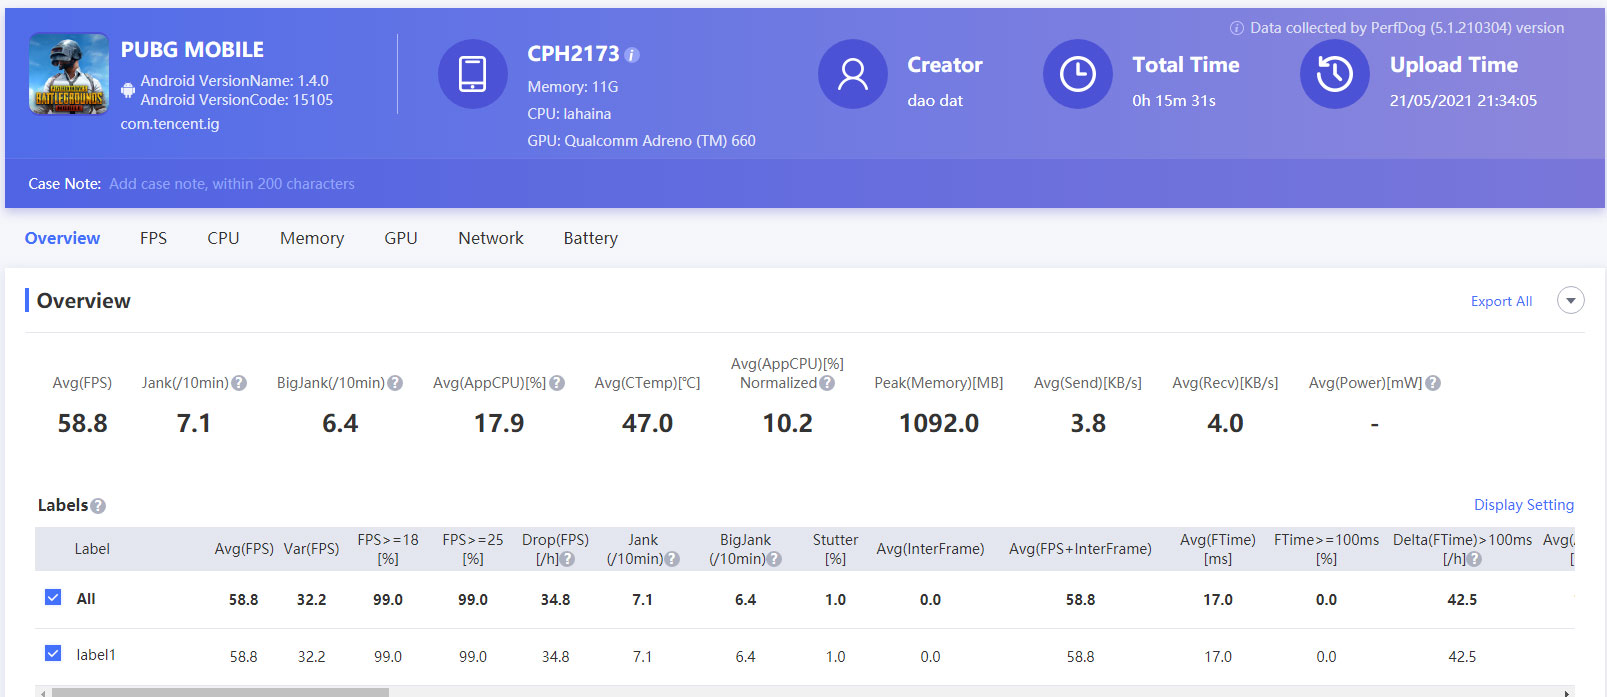The height and width of the screenshot is (697, 1607).
Task: Click com.tencent.ig package name
Action: 170,124
